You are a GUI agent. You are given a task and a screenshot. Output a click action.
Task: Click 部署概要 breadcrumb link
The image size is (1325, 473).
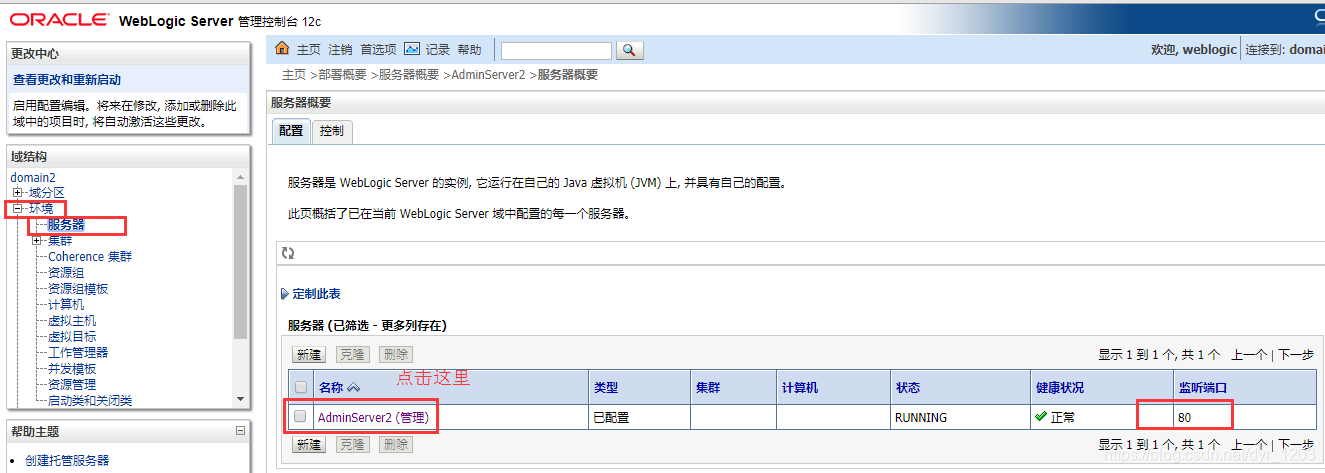[343, 75]
